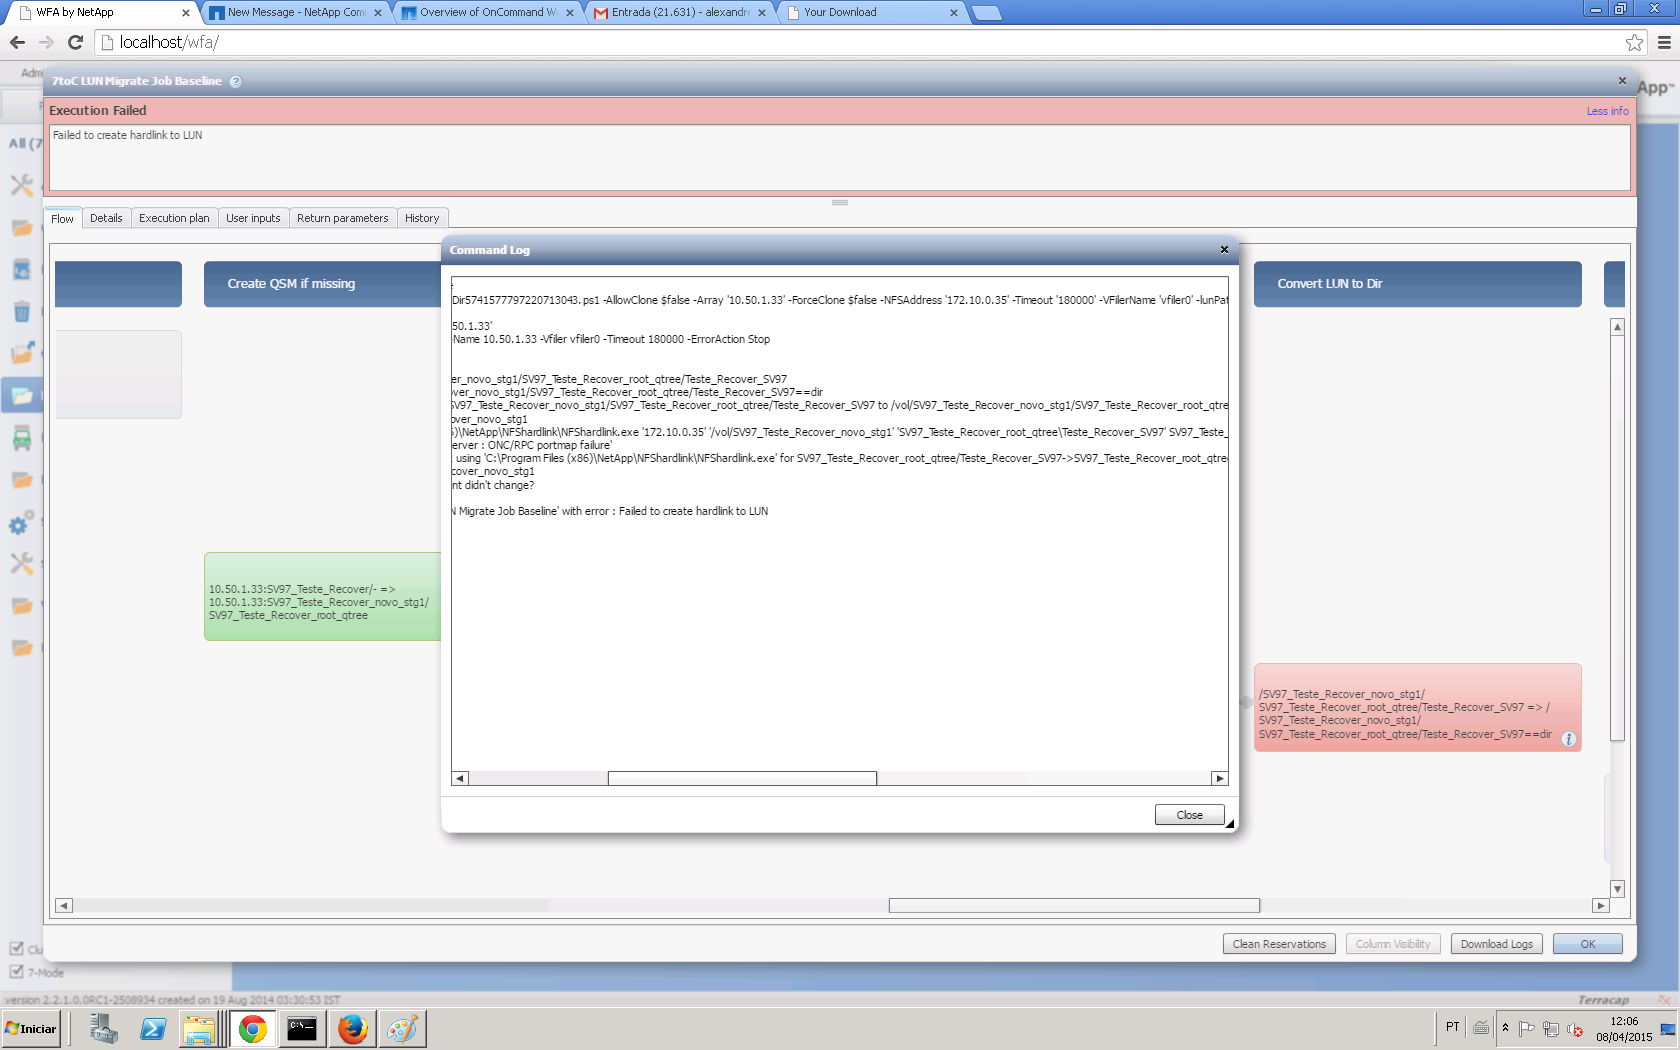Click the flow panel scroll left arrow
The image size is (1680, 1050).
[x=64, y=906]
